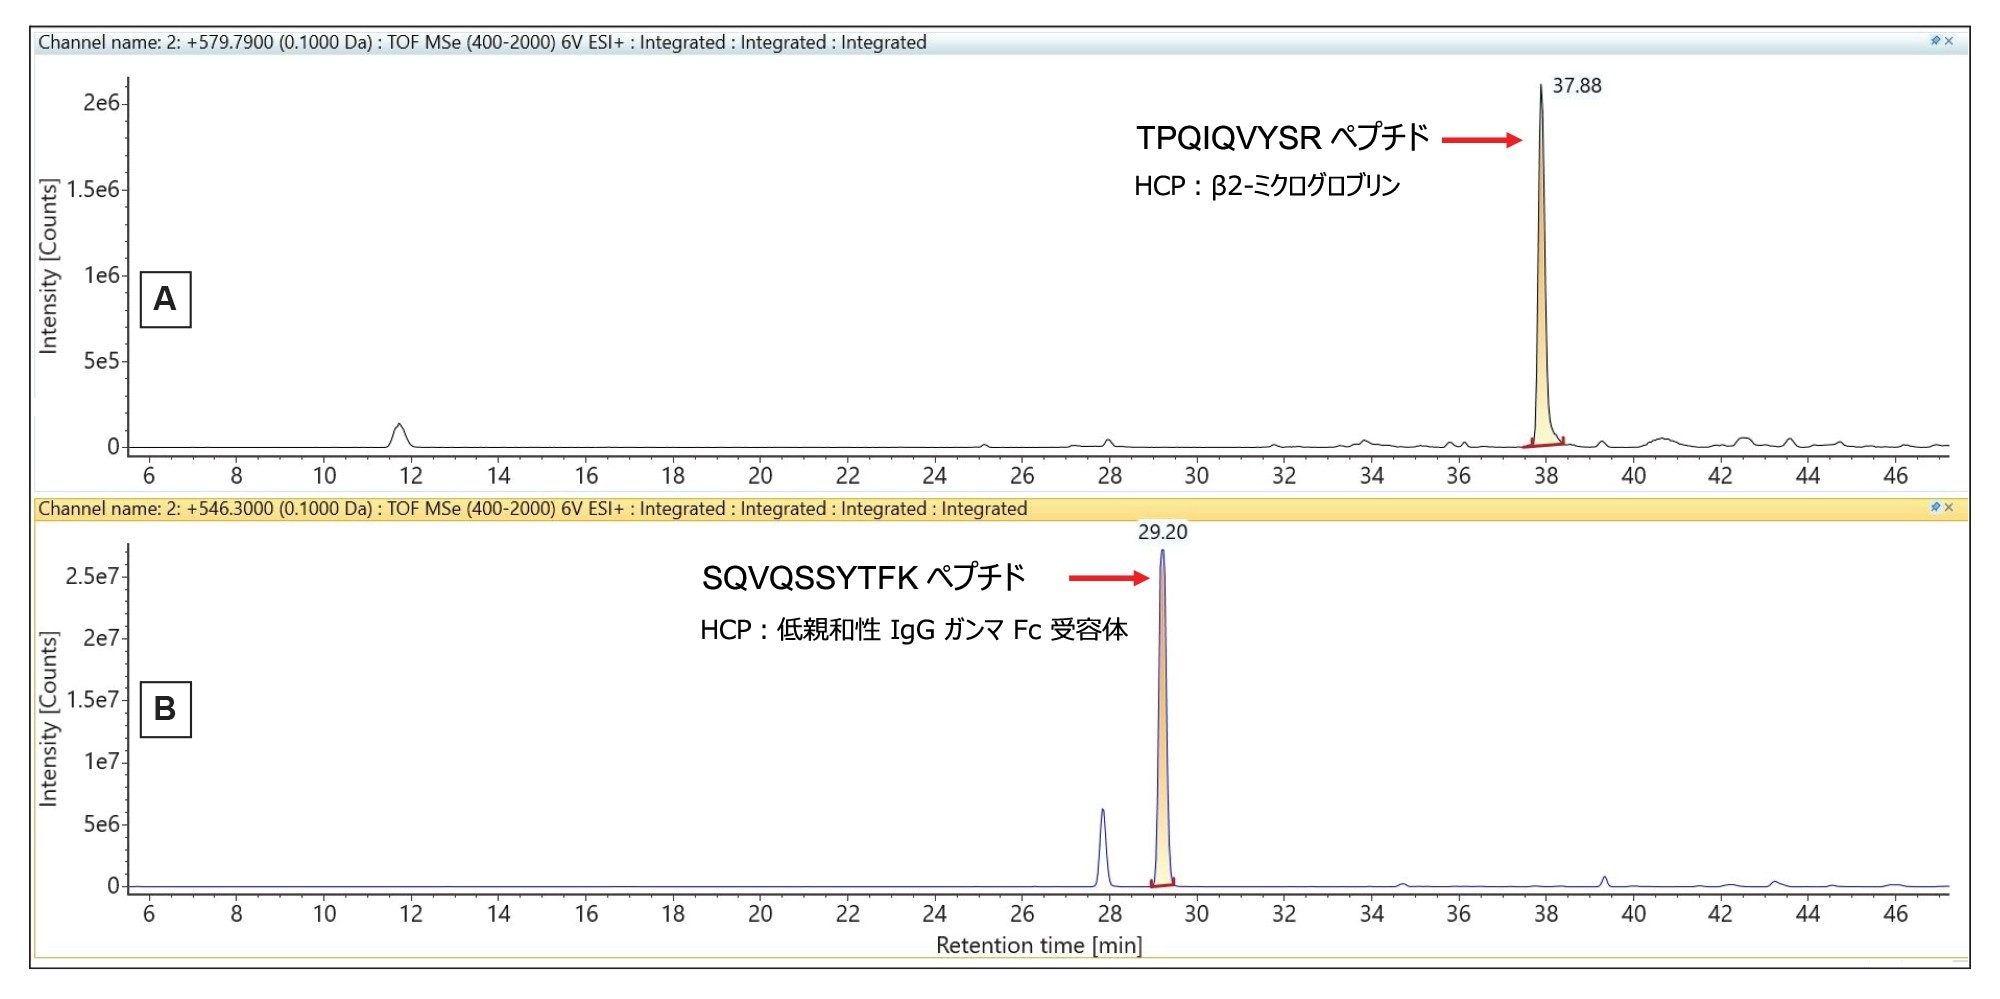Click the 37.88 retention time peak label

[1576, 86]
